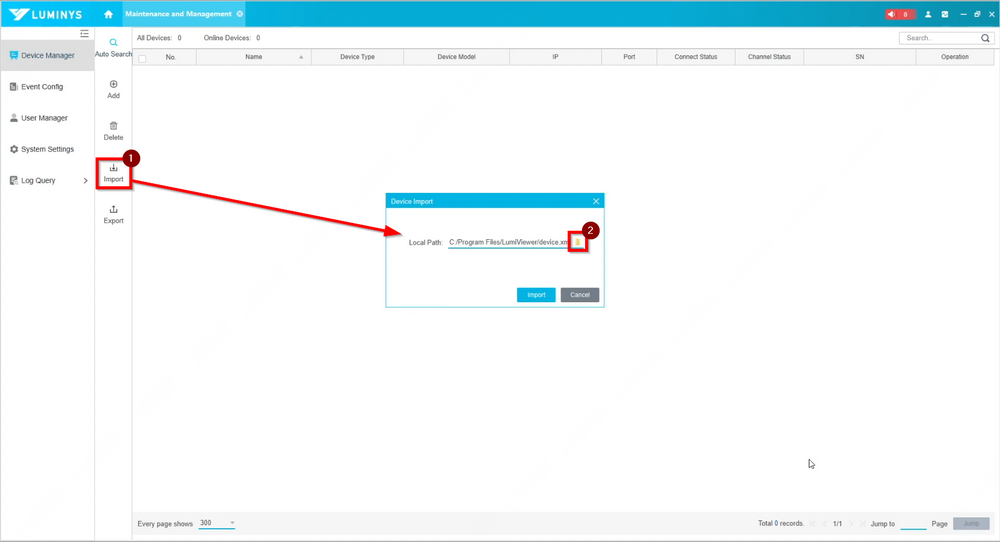Click the Home icon in the top bar
The width and height of the screenshot is (1000, 542).
pos(108,14)
